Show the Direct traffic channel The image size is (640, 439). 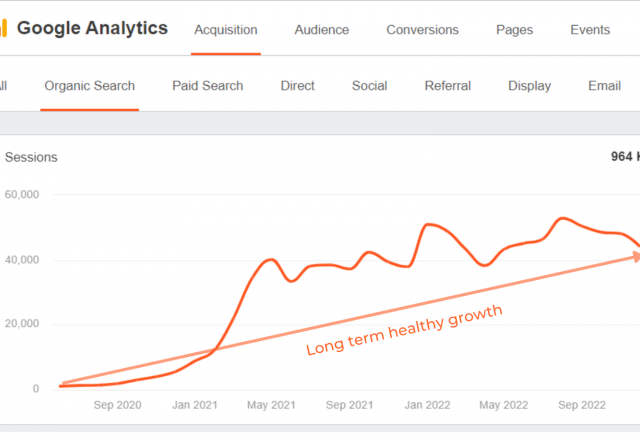click(x=297, y=86)
